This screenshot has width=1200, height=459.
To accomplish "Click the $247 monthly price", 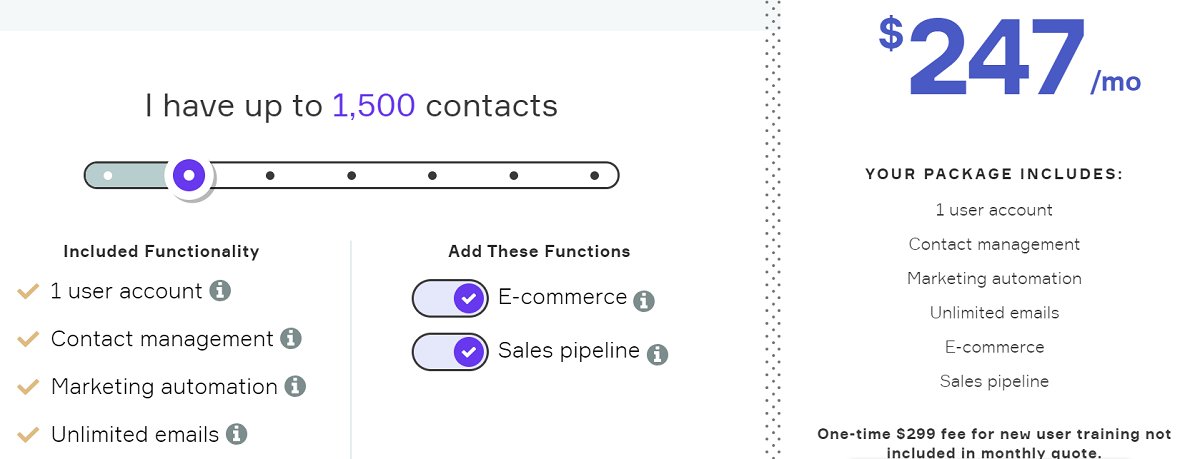I will point(995,58).
